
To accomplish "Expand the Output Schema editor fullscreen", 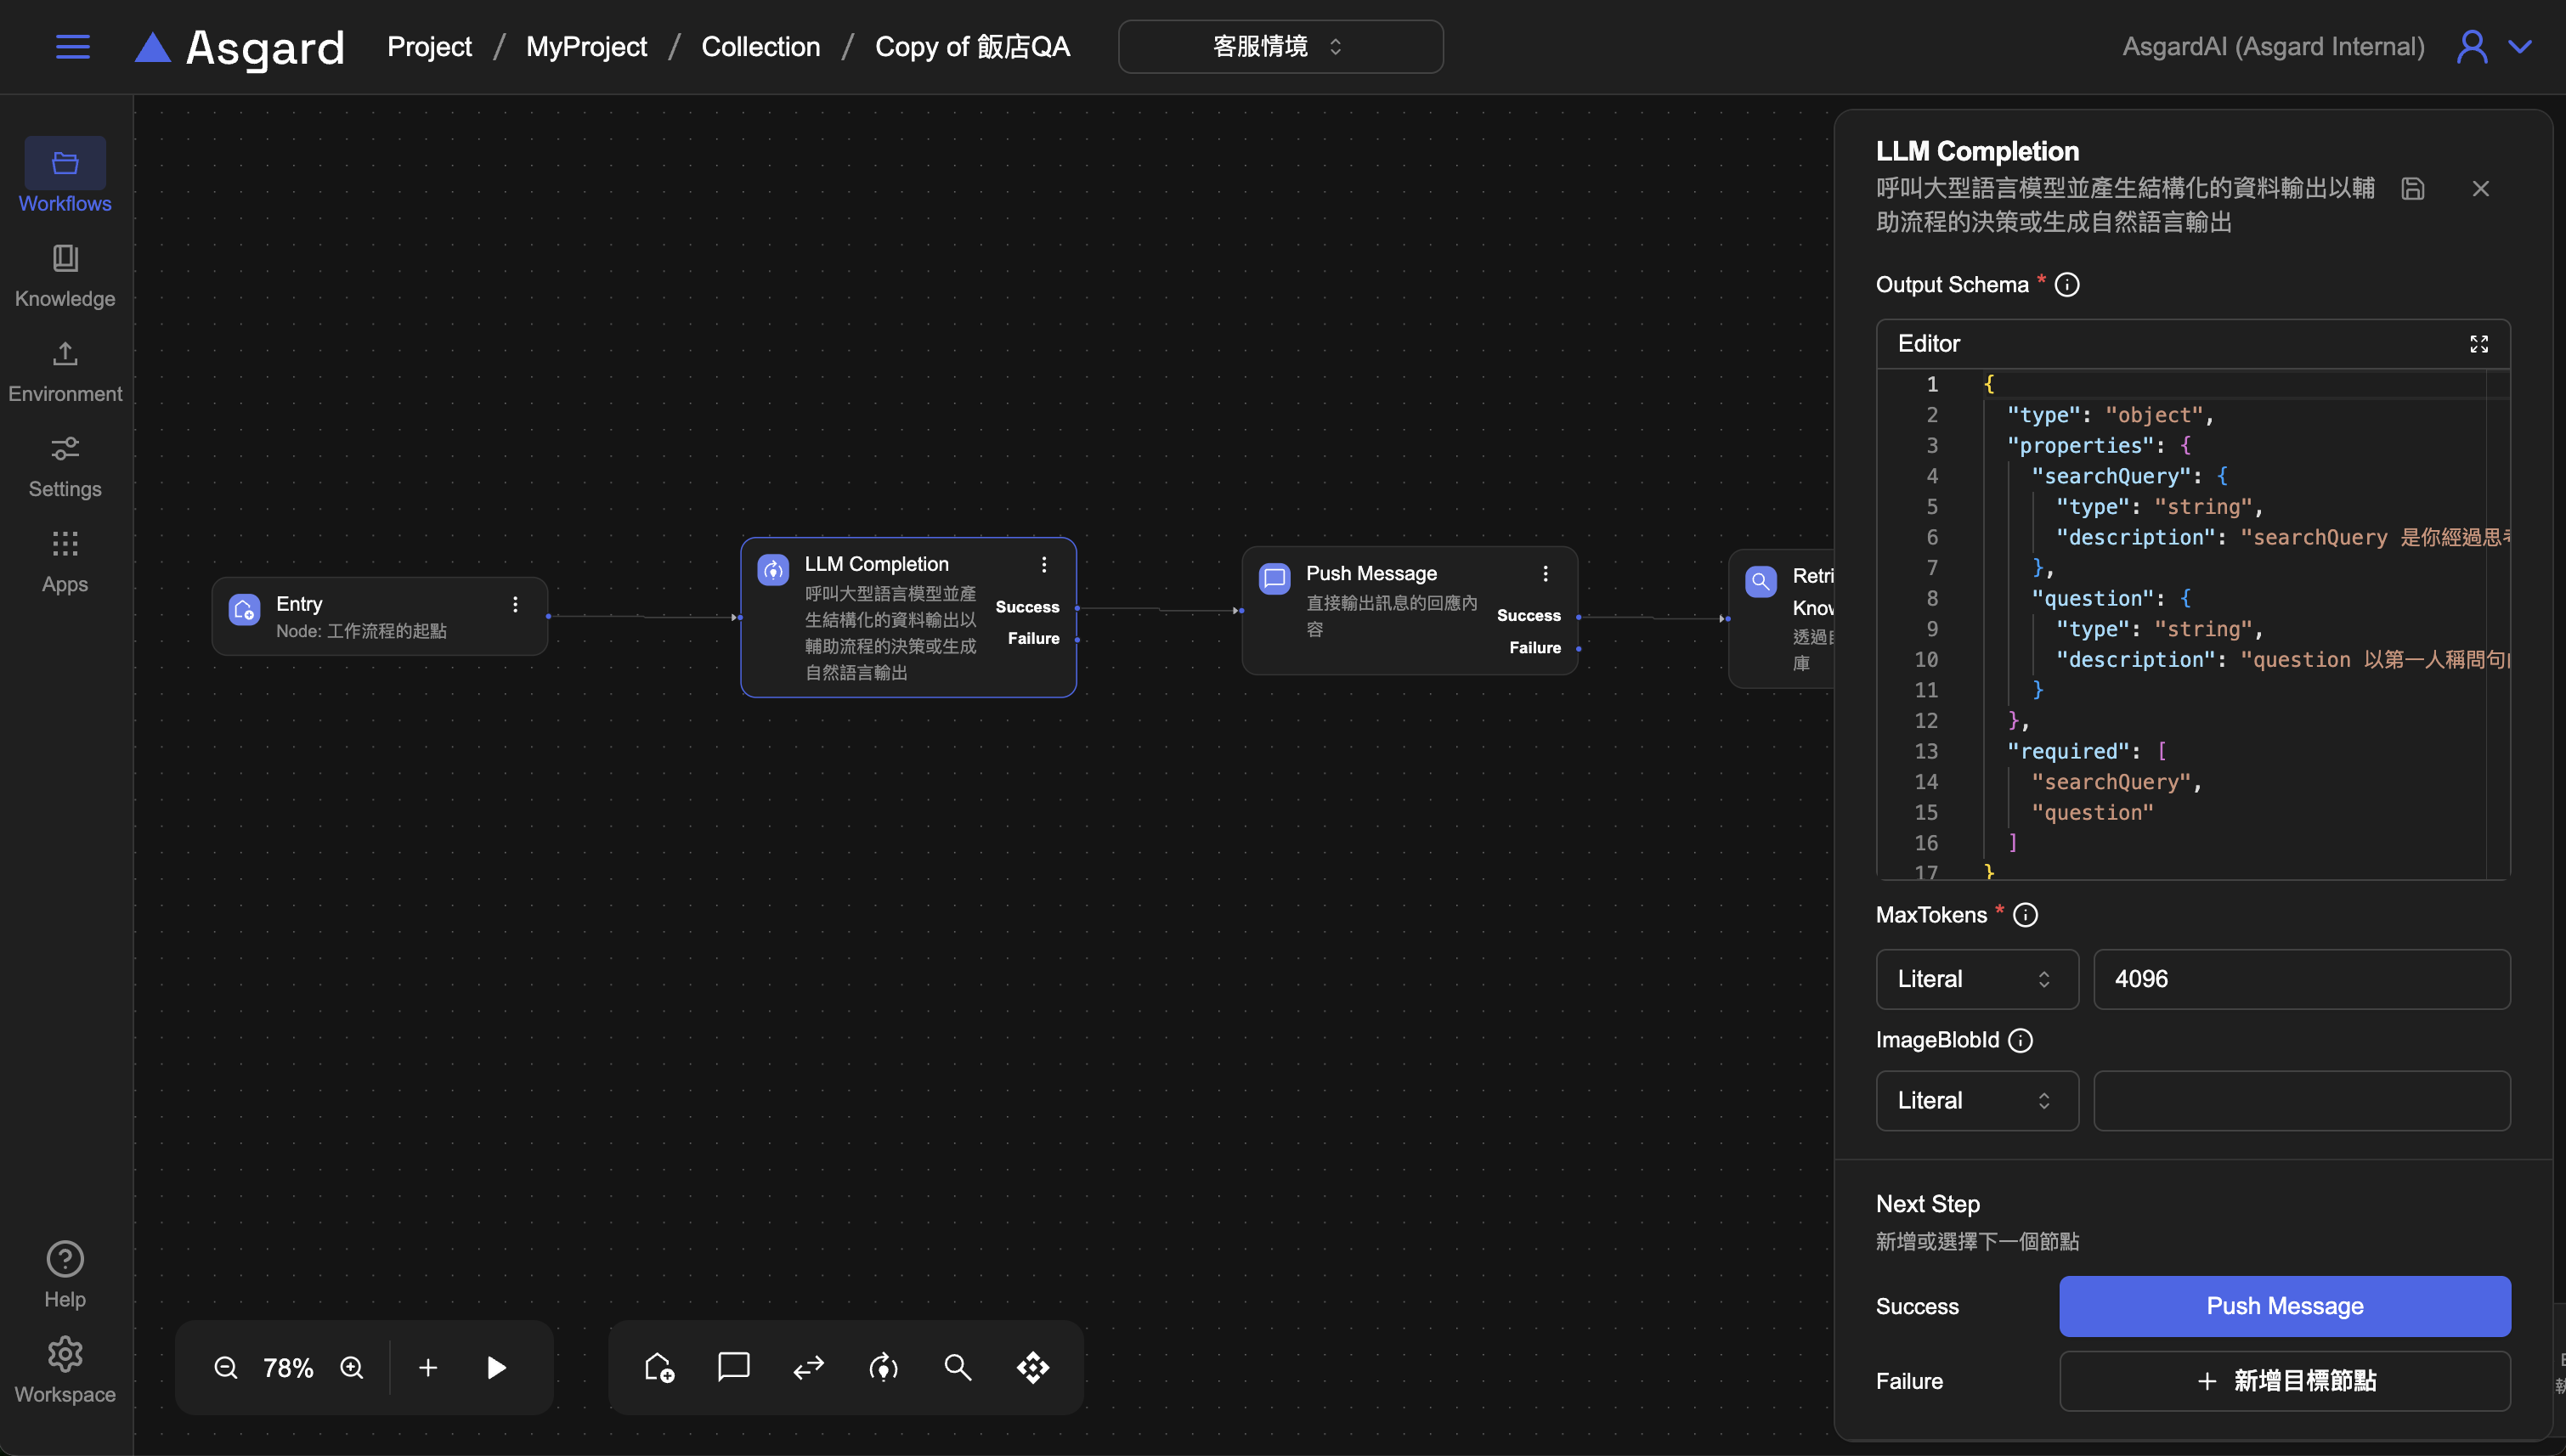I will pyautogui.click(x=2478, y=344).
